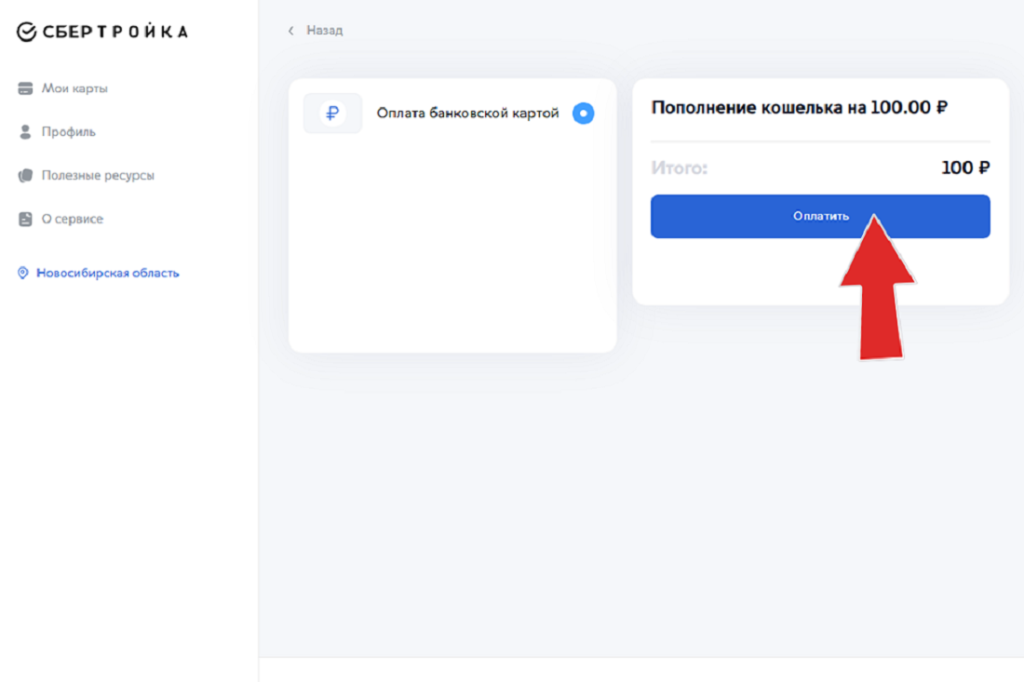The image size is (1024, 682).
Task: Open the Профиль menu item
Action: (x=68, y=132)
